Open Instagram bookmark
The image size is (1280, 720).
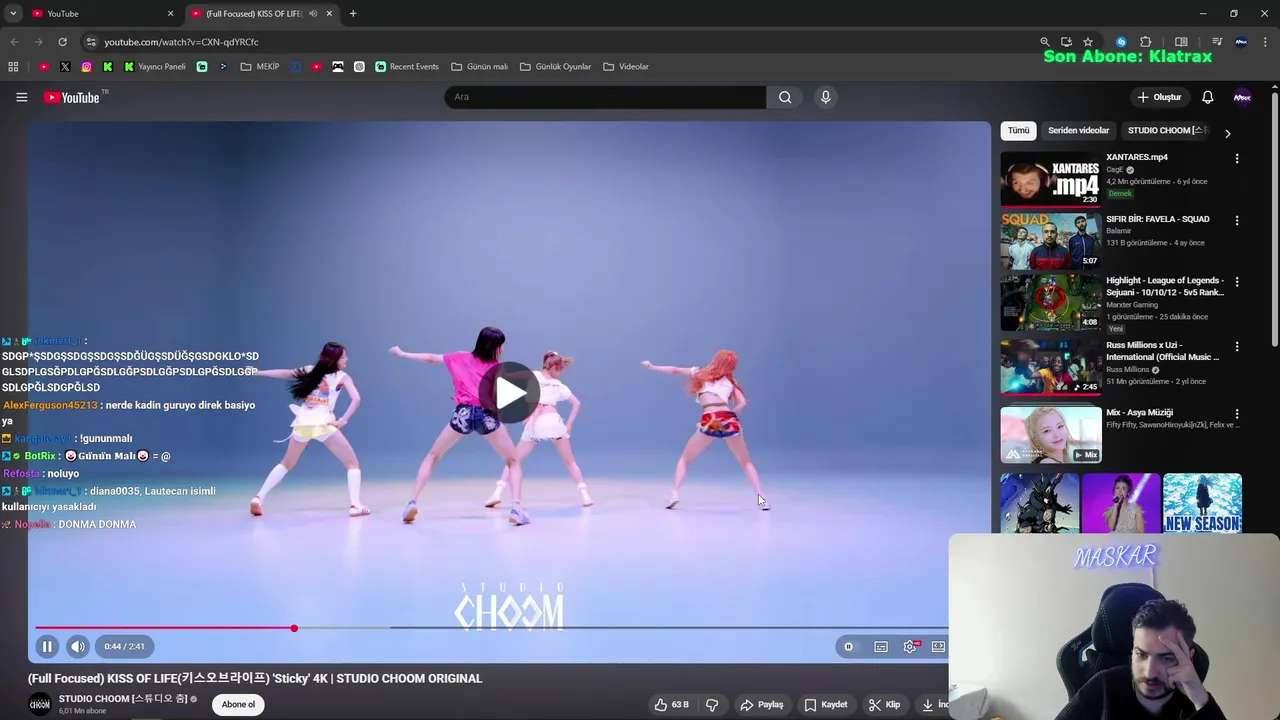point(87,67)
